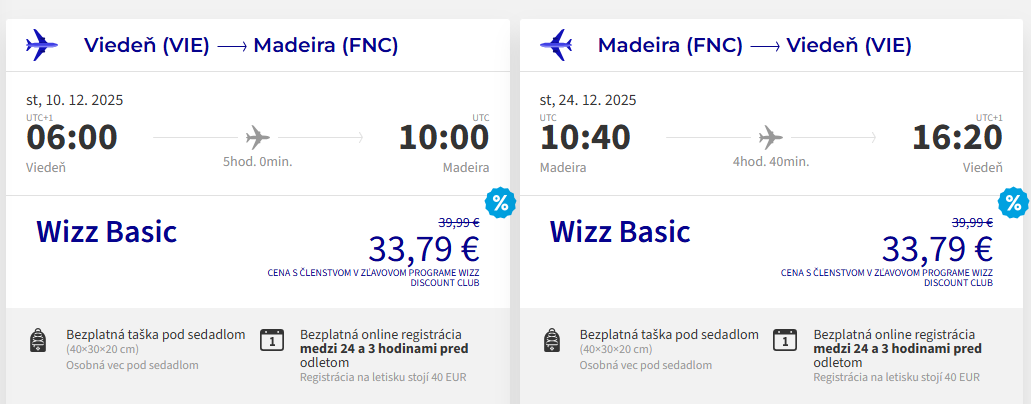Screen dimensions: 1031x404
Task: Click the date st, 24. 12. 2025
Action: [x=588, y=99]
